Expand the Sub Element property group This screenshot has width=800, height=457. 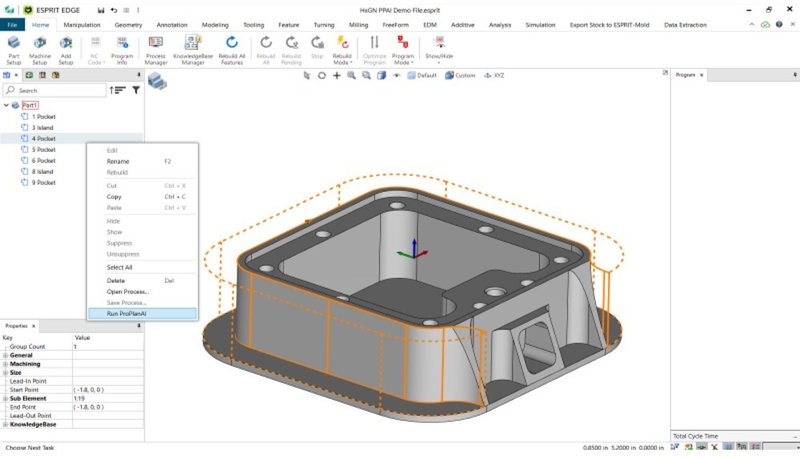coord(5,398)
